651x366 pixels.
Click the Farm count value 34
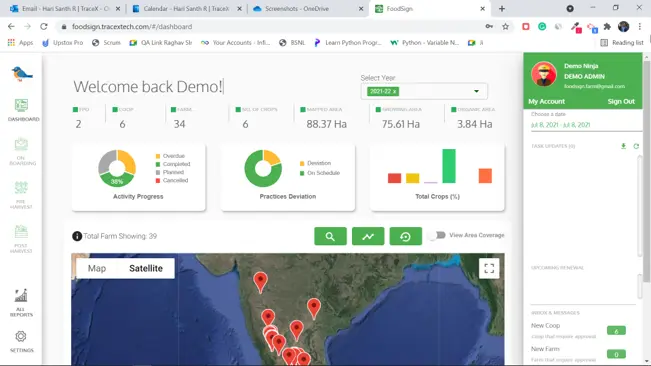[179, 124]
